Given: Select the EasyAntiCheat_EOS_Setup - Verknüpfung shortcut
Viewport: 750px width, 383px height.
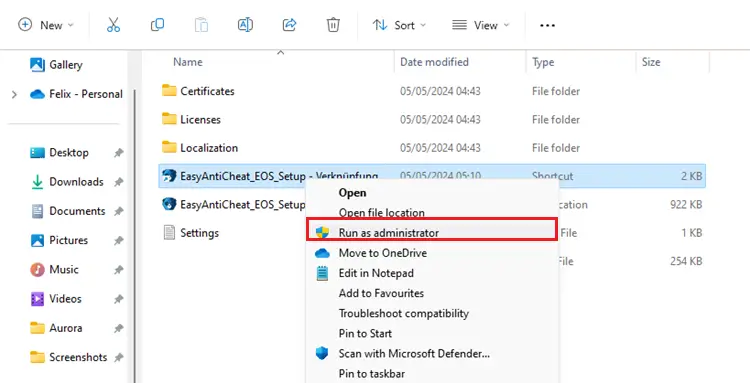Looking at the screenshot, I should point(432,176).
